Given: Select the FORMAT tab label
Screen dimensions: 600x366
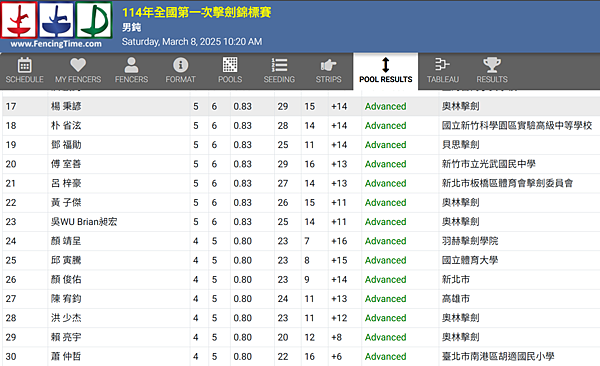Looking at the screenshot, I should 180,79.
